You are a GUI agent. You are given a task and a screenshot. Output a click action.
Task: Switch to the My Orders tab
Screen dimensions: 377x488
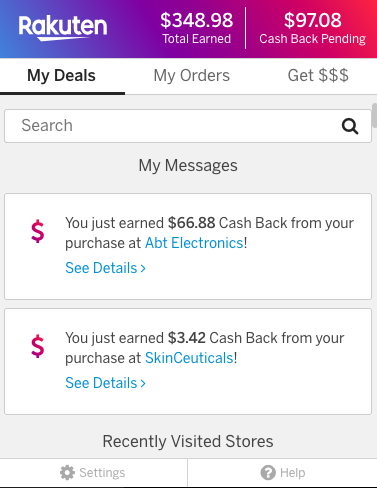coord(192,76)
